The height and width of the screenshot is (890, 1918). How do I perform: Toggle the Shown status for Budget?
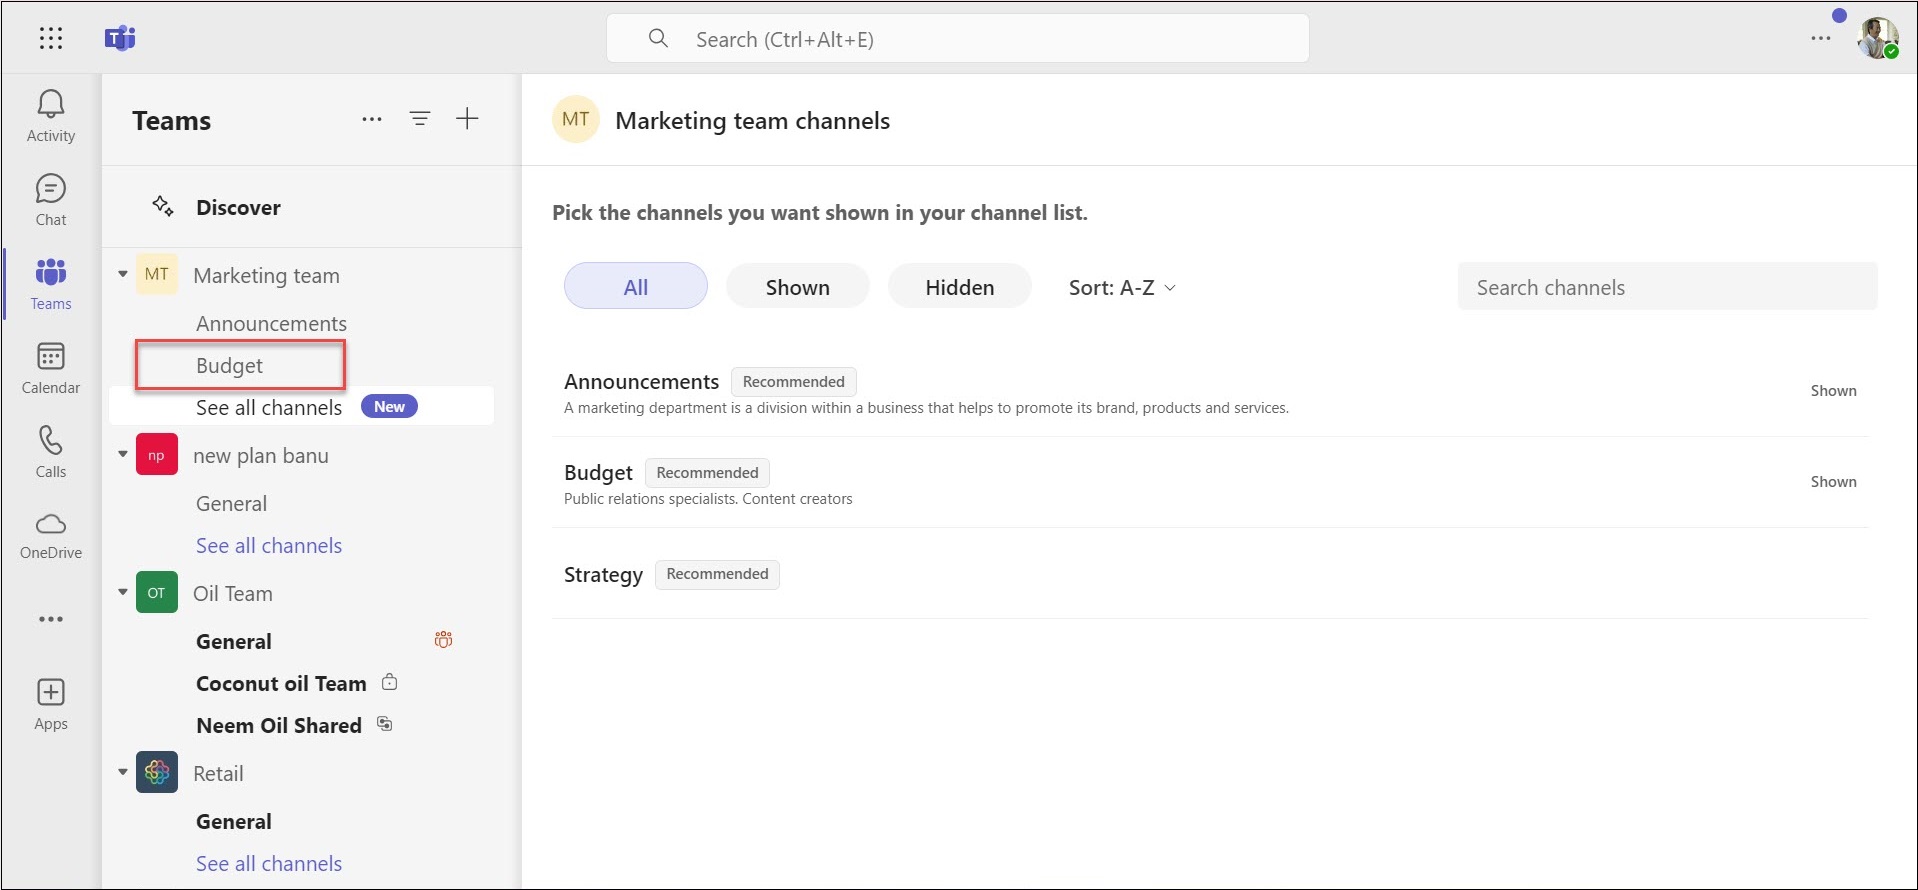click(x=1832, y=482)
